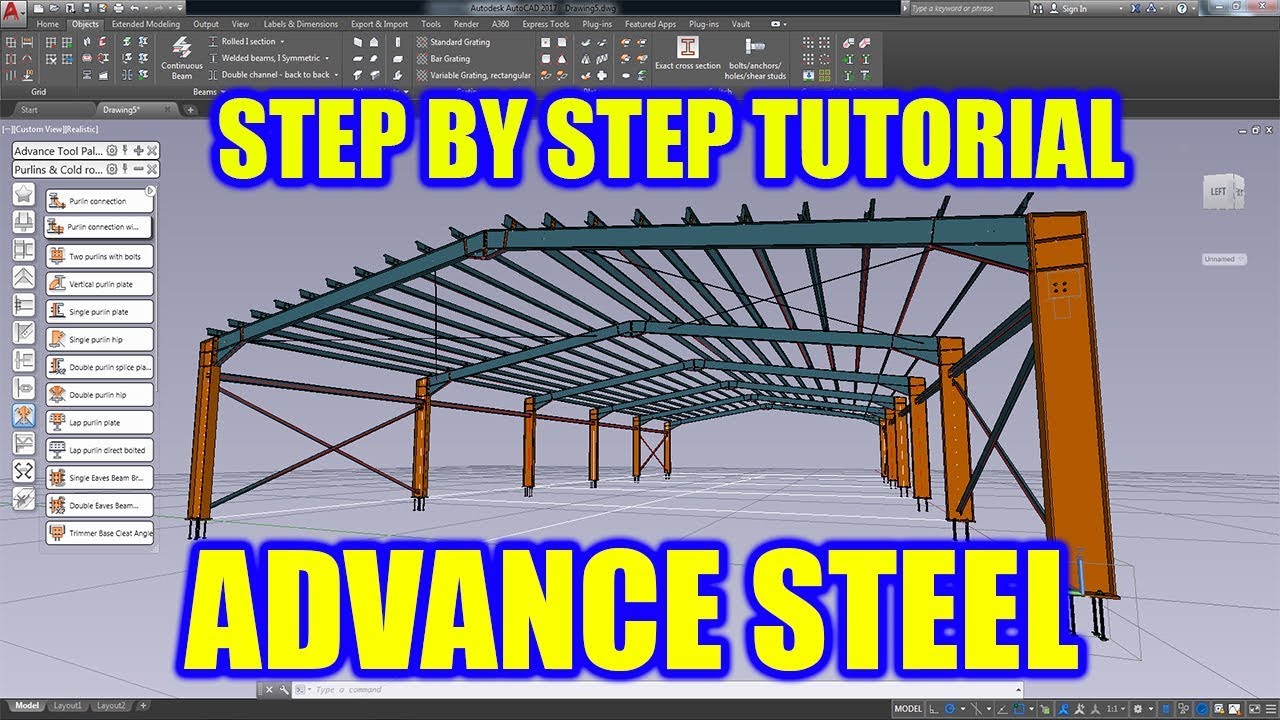Collapse Purlins palette with minus button
The height and width of the screenshot is (720, 1280).
click(139, 169)
